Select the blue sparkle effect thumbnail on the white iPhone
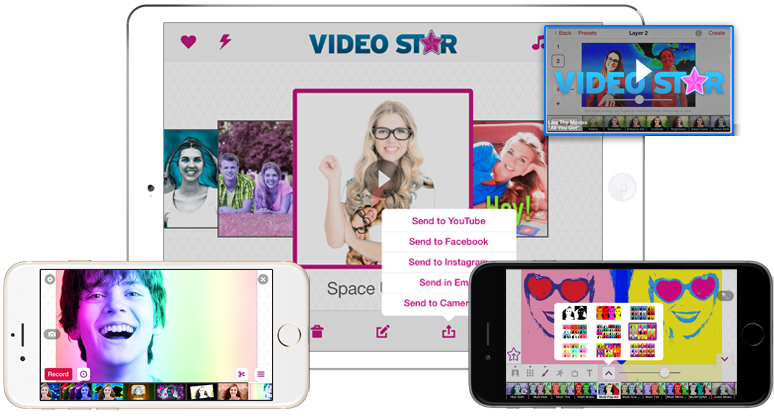Screen dimensions: 774x420 (50, 391)
